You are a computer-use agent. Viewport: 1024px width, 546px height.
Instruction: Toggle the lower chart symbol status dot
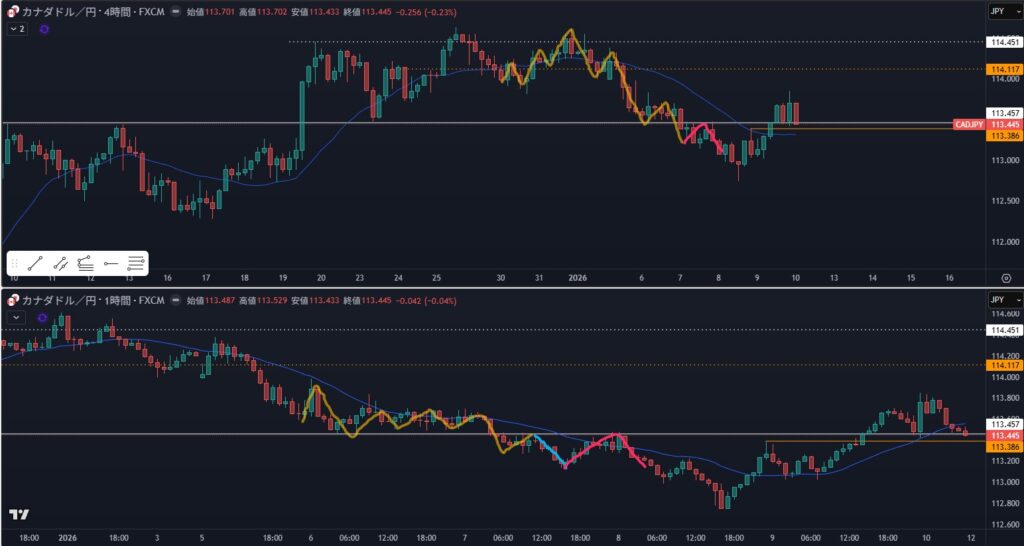click(x=176, y=300)
